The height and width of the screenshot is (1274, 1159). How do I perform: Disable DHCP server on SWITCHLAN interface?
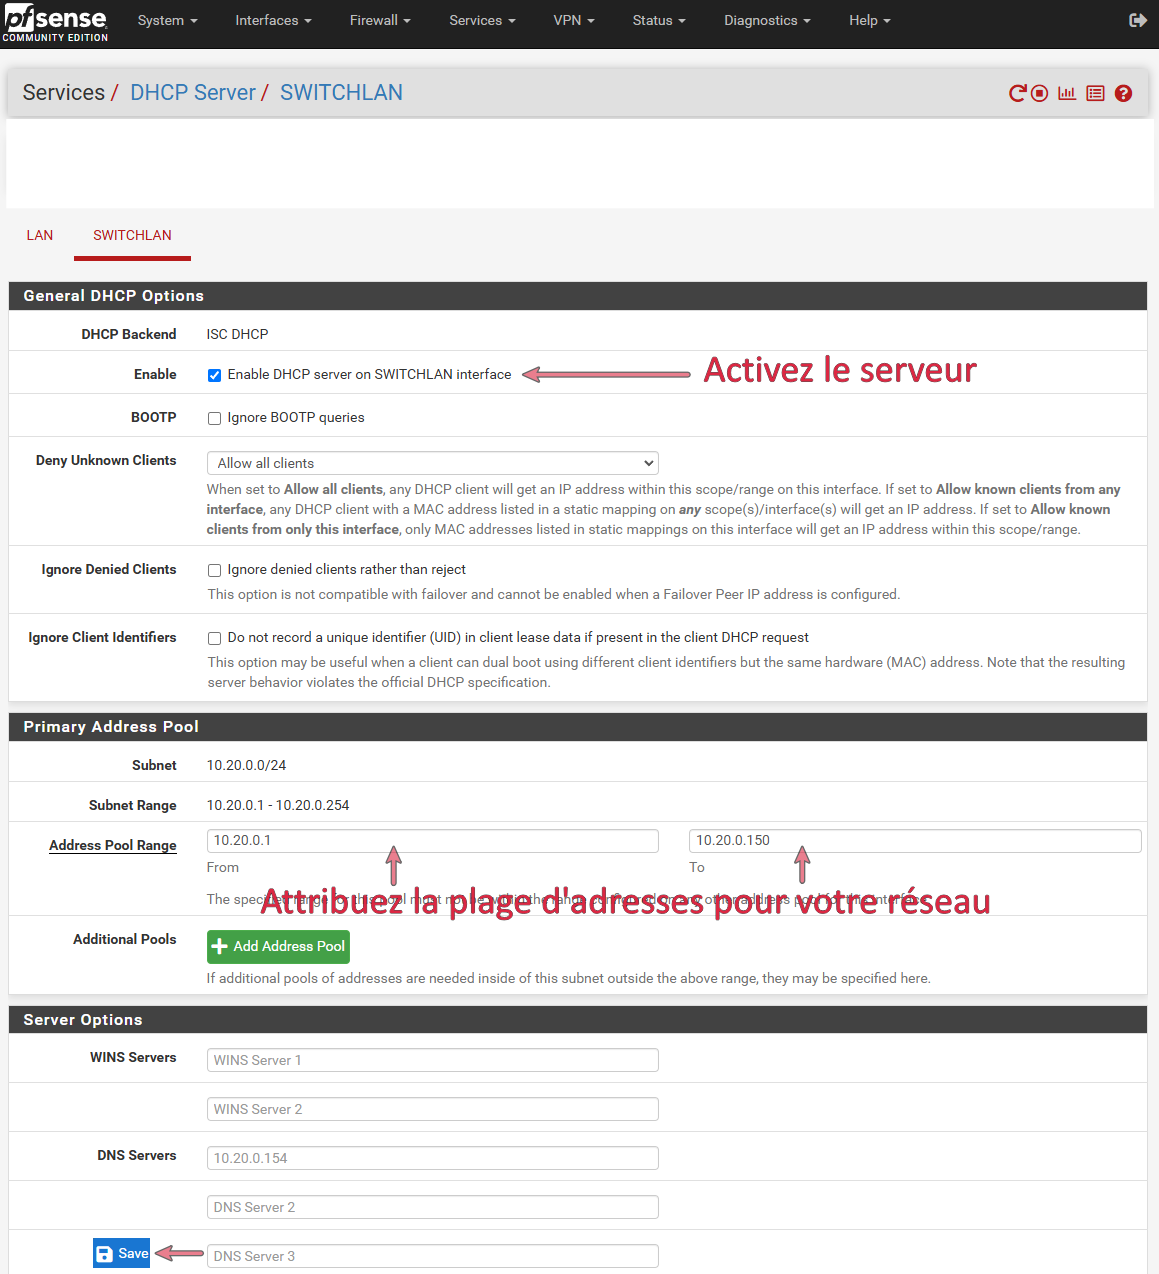[x=214, y=375]
